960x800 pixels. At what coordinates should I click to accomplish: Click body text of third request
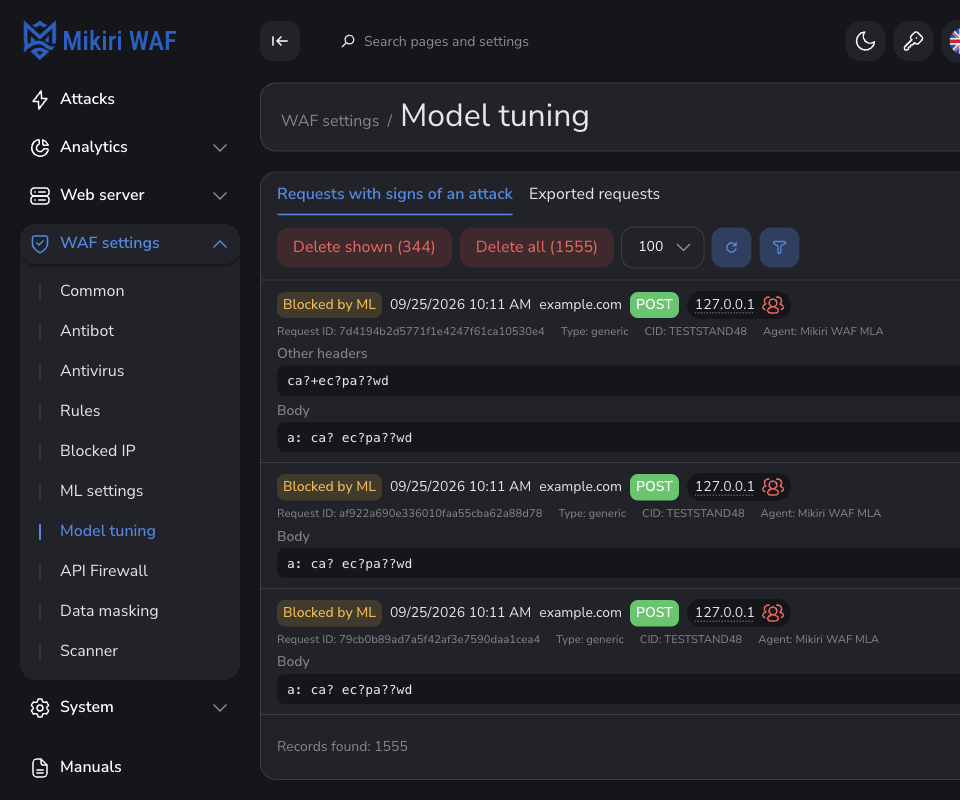click(350, 690)
